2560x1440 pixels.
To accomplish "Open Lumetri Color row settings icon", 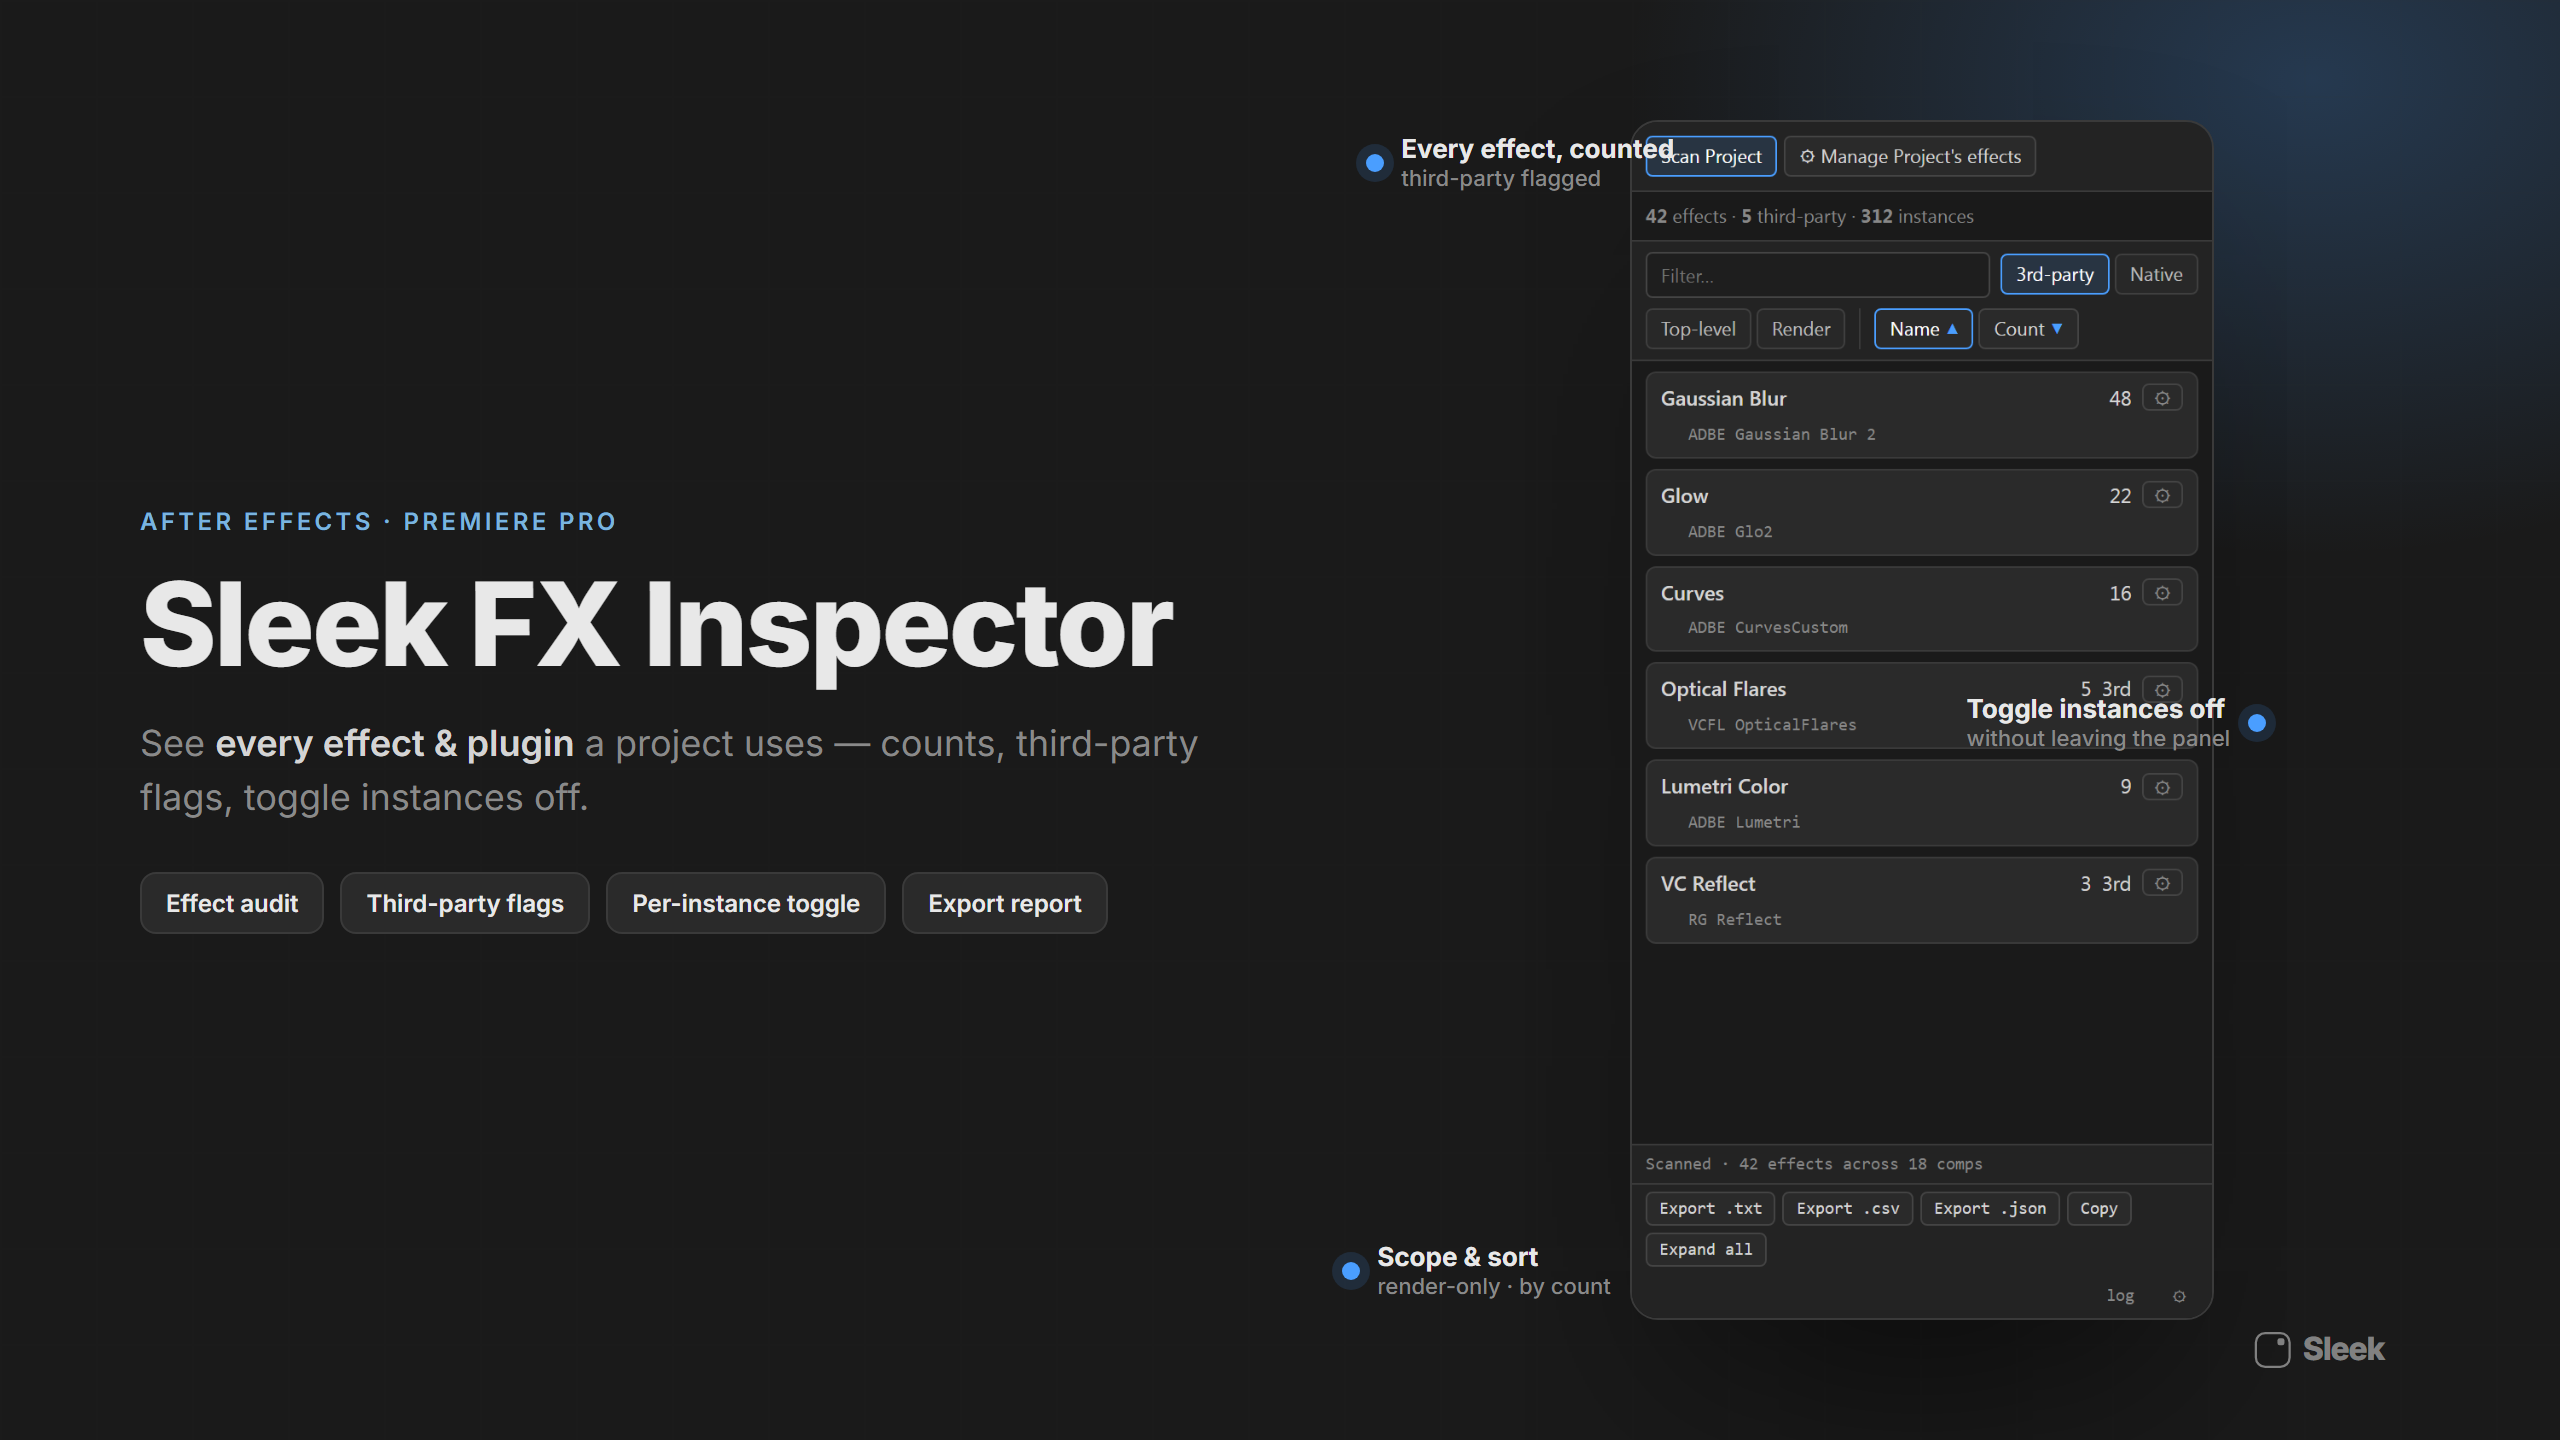I will click(2162, 787).
